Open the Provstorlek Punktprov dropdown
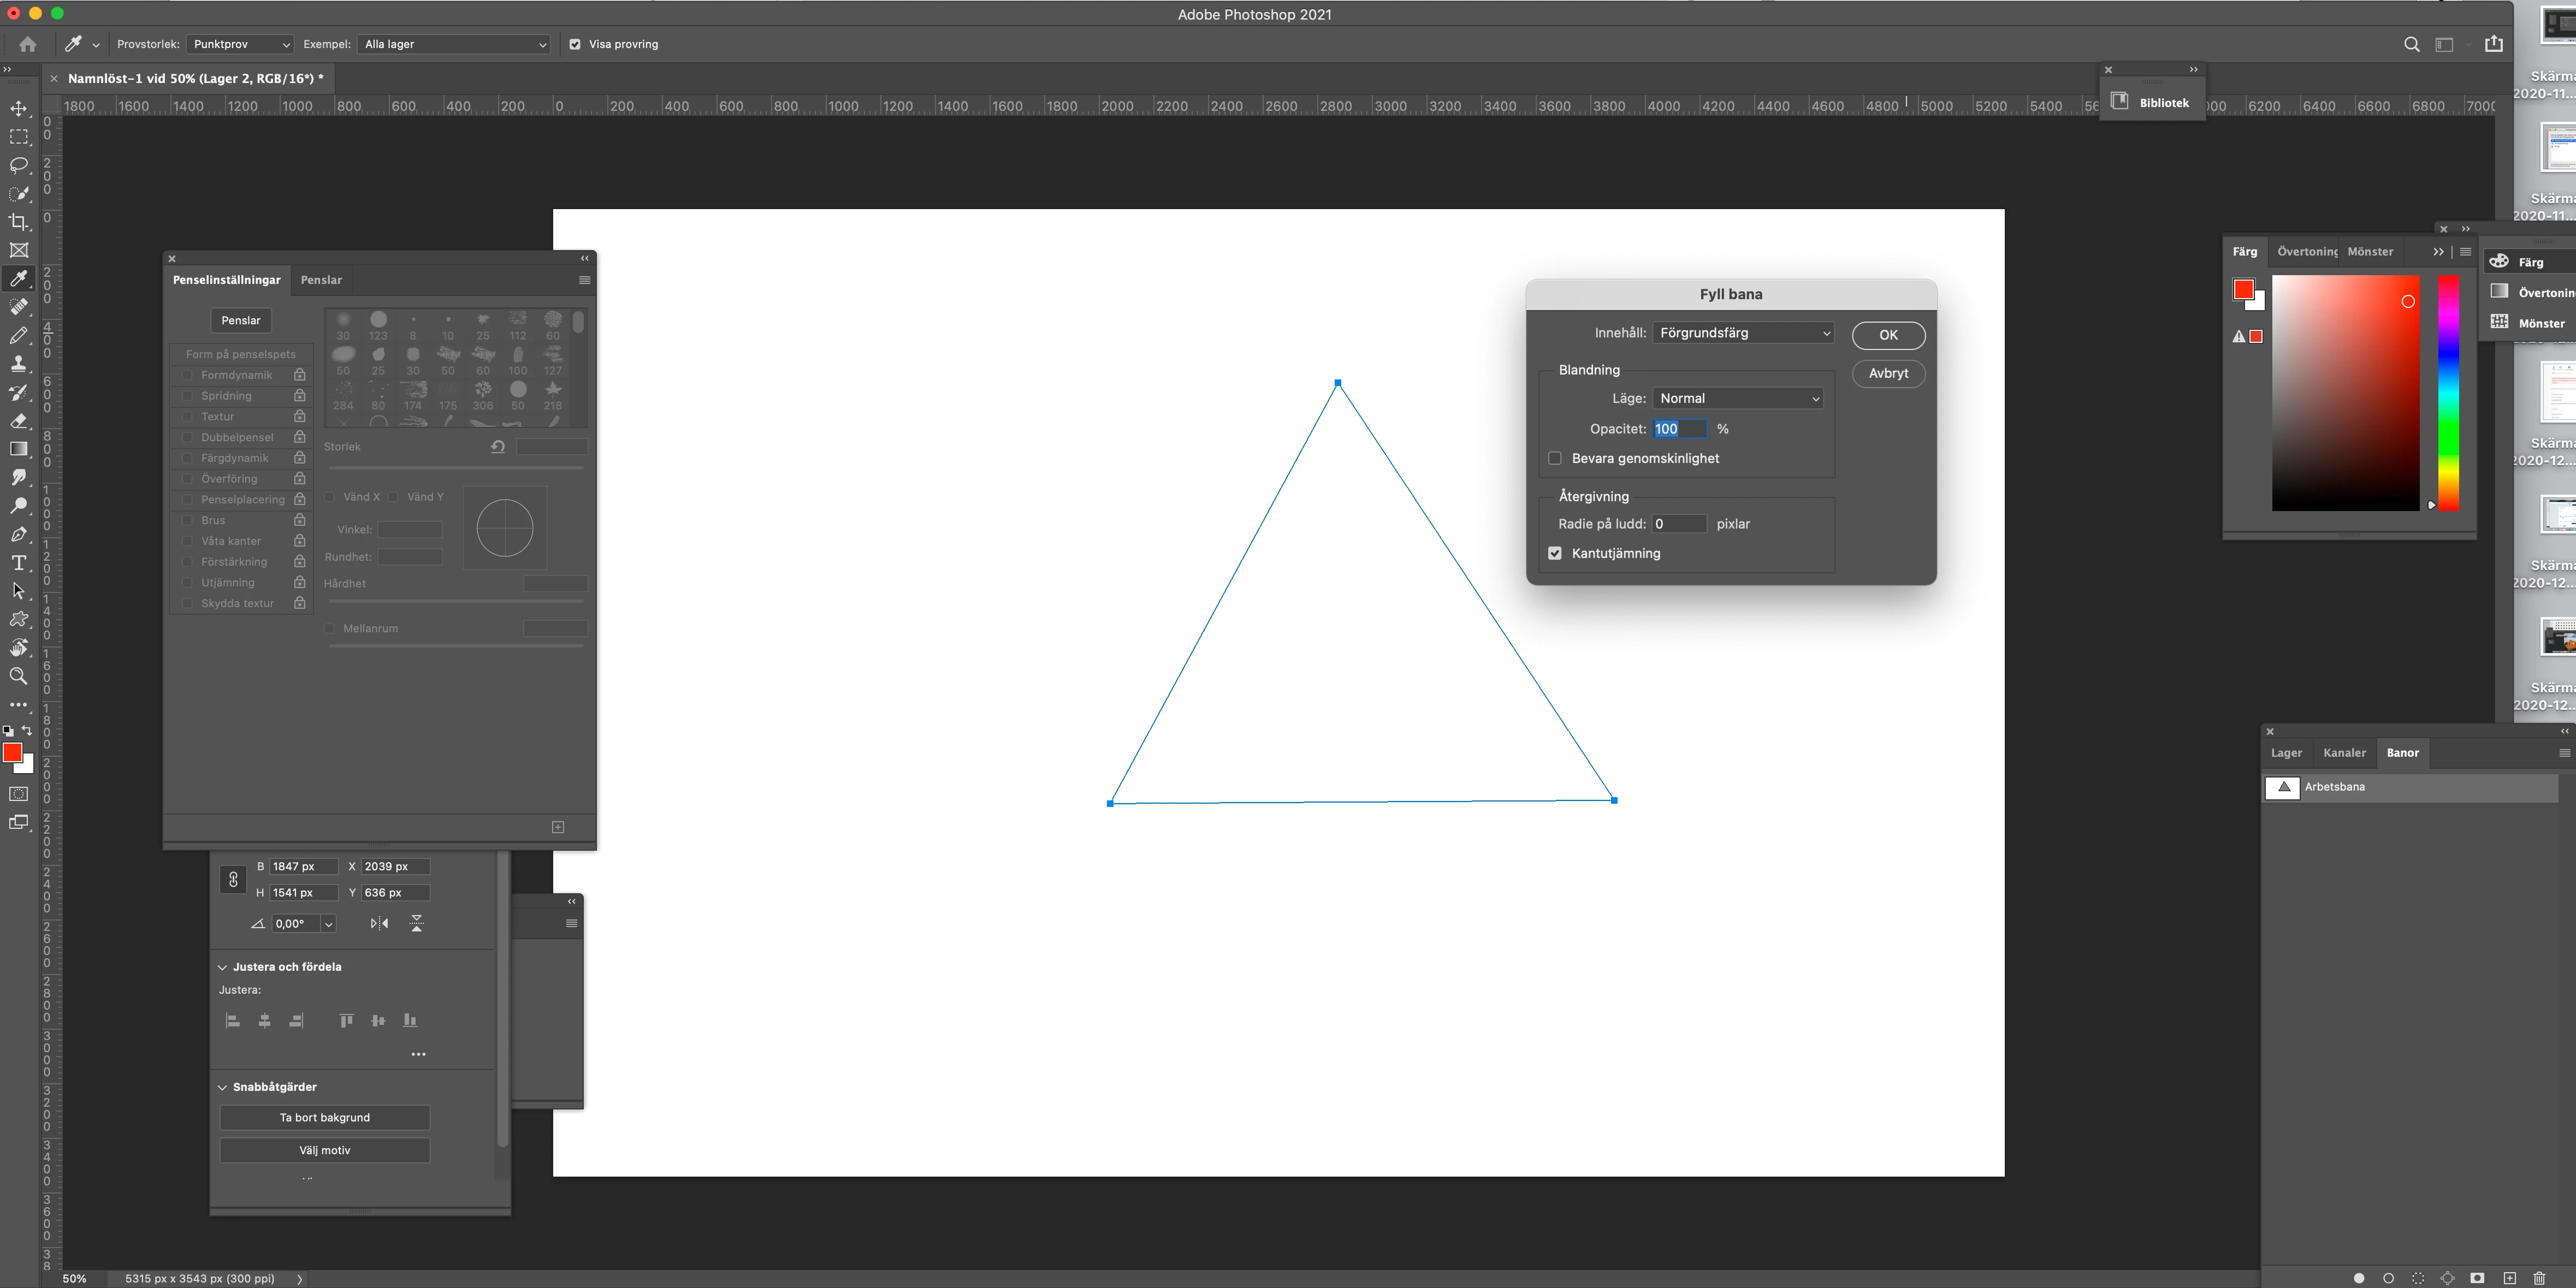The width and height of the screenshot is (2576, 1288). [240, 44]
